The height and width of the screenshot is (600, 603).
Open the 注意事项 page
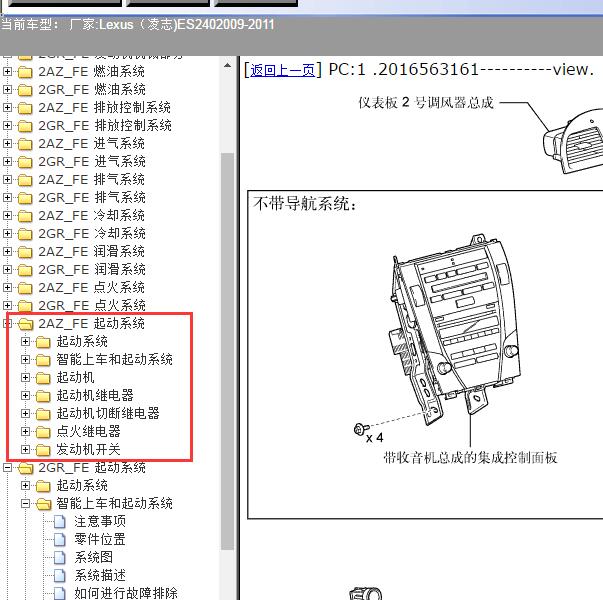tap(100, 522)
